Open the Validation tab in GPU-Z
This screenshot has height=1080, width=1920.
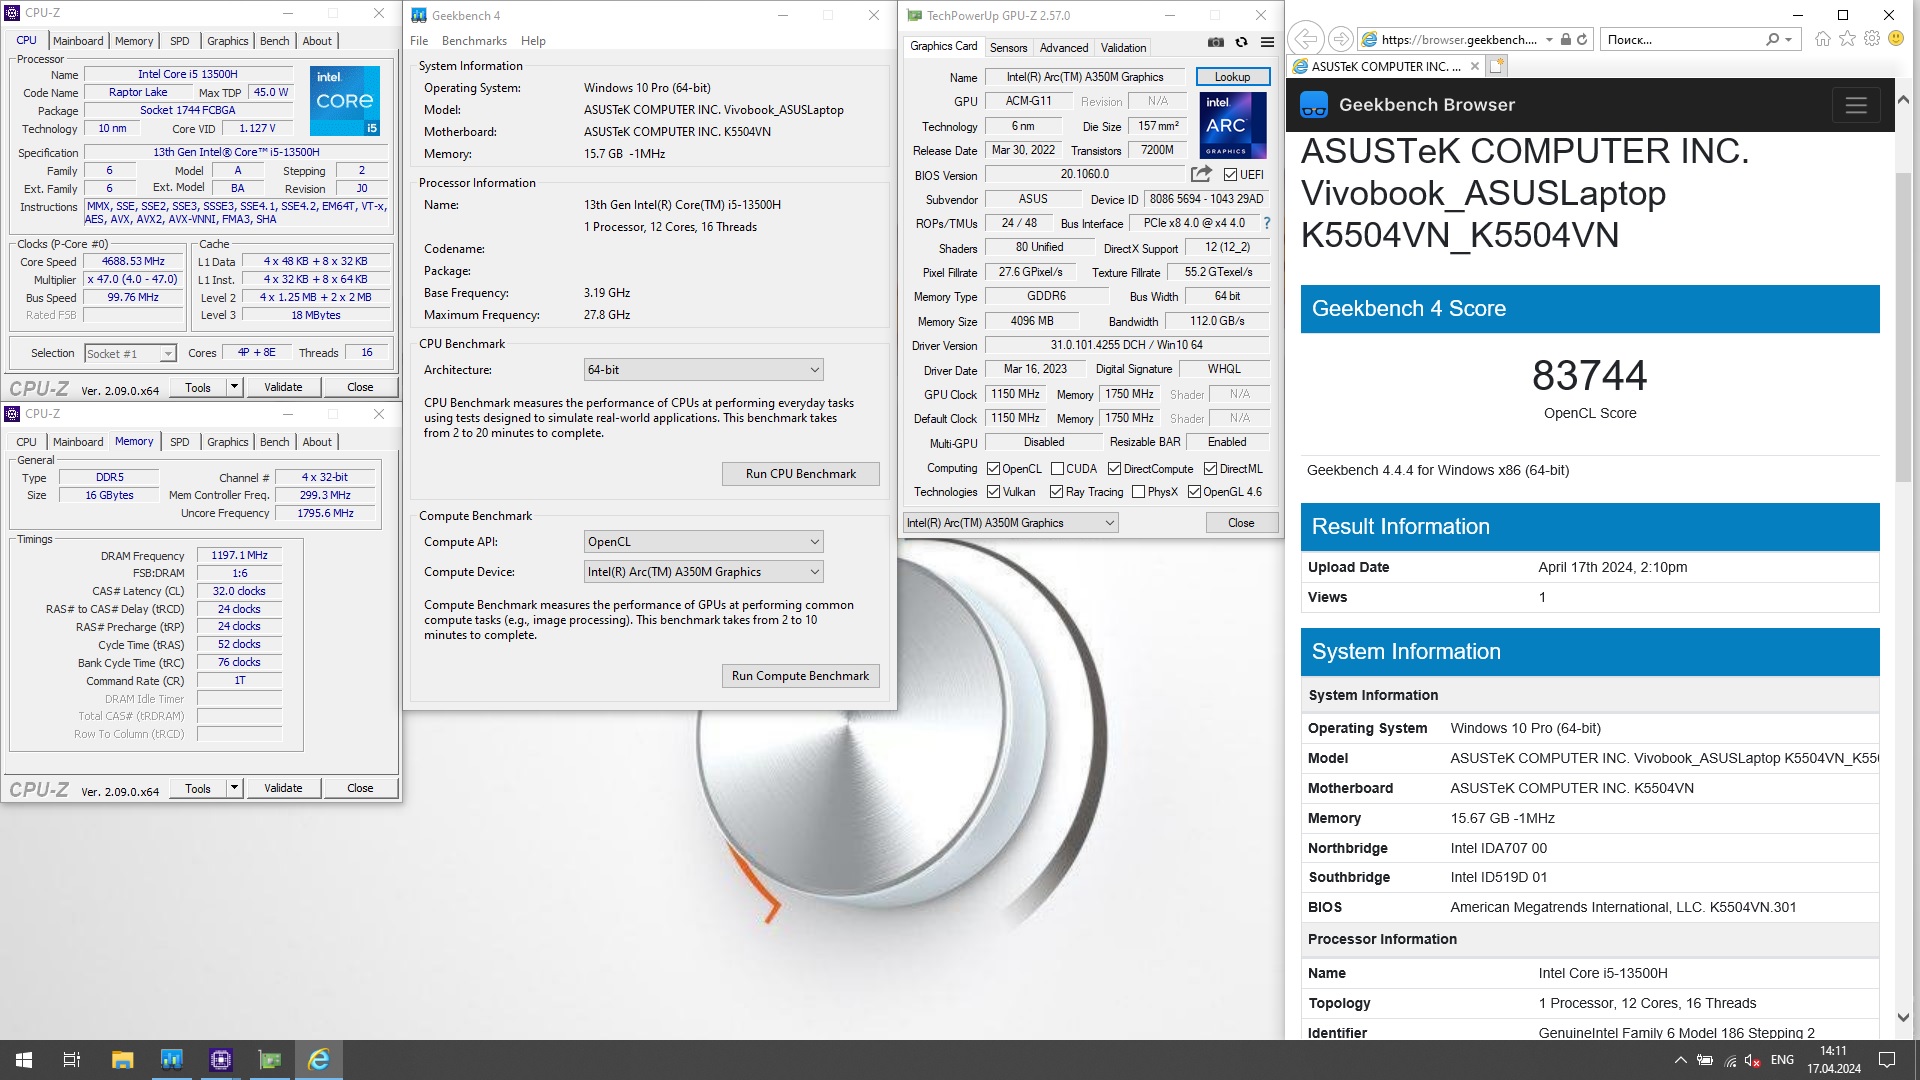1123,48
